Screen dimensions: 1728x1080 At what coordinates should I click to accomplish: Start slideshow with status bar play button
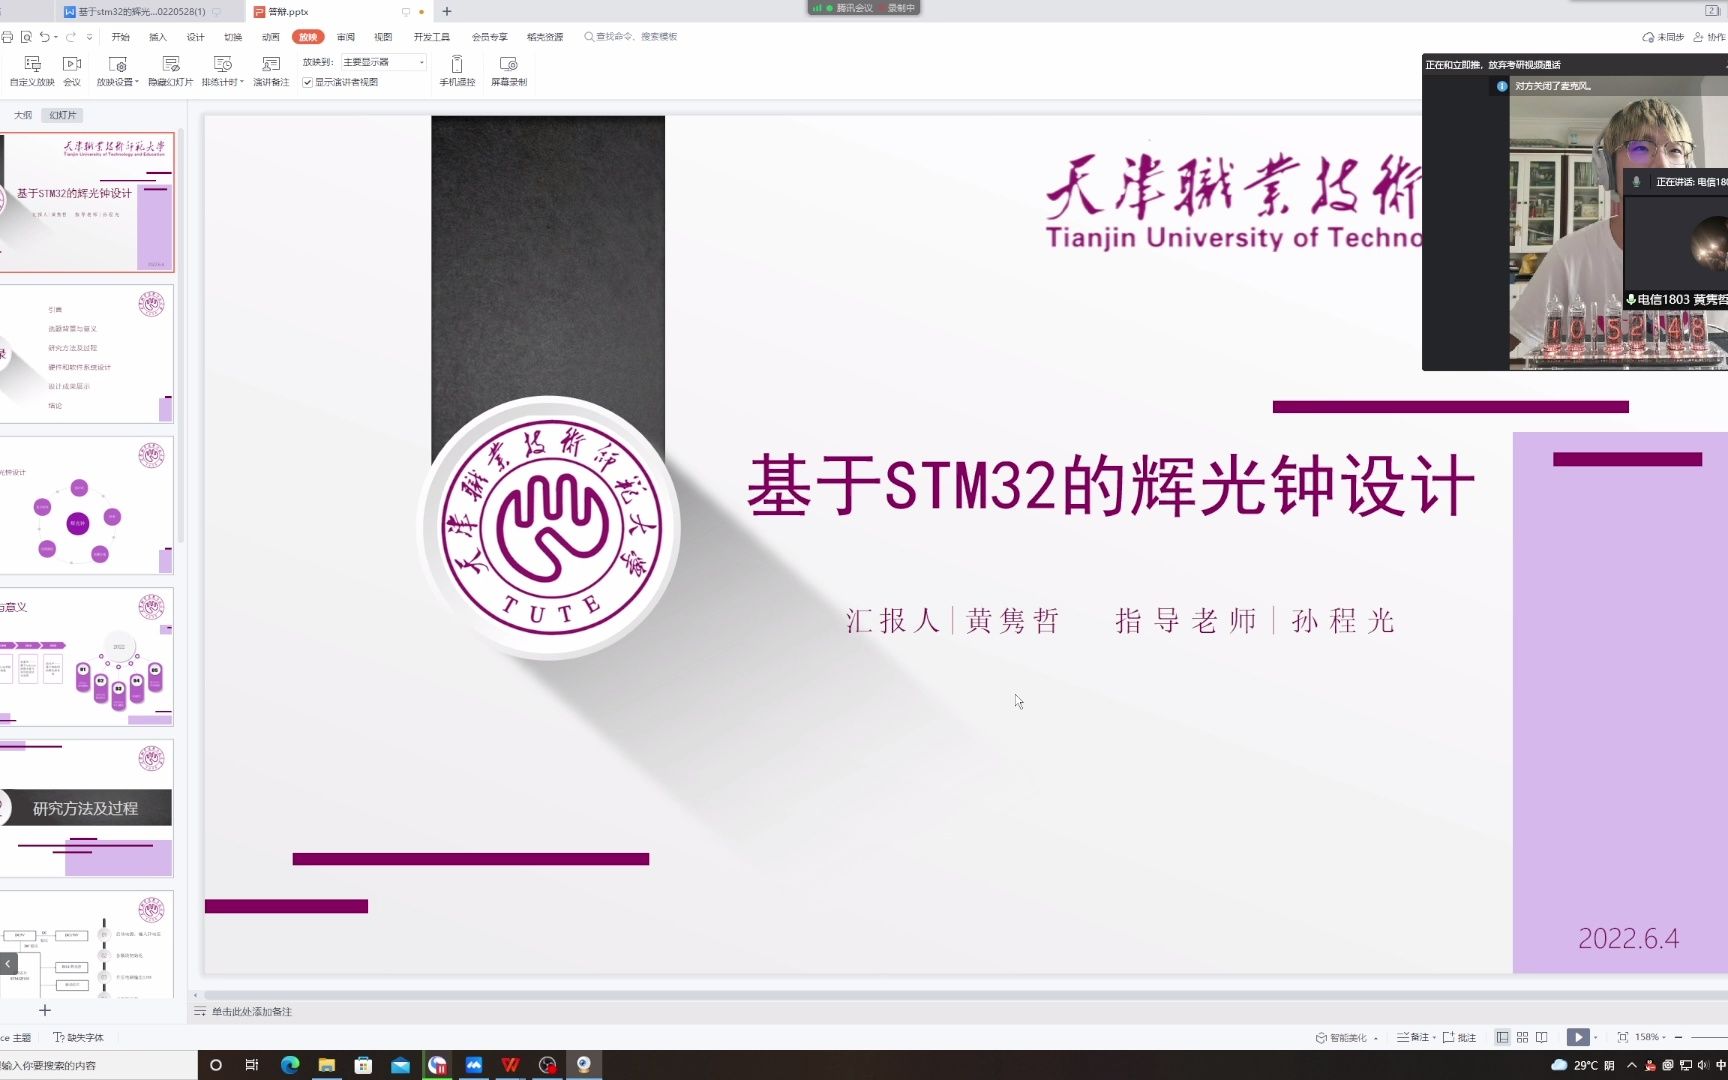click(x=1578, y=1037)
